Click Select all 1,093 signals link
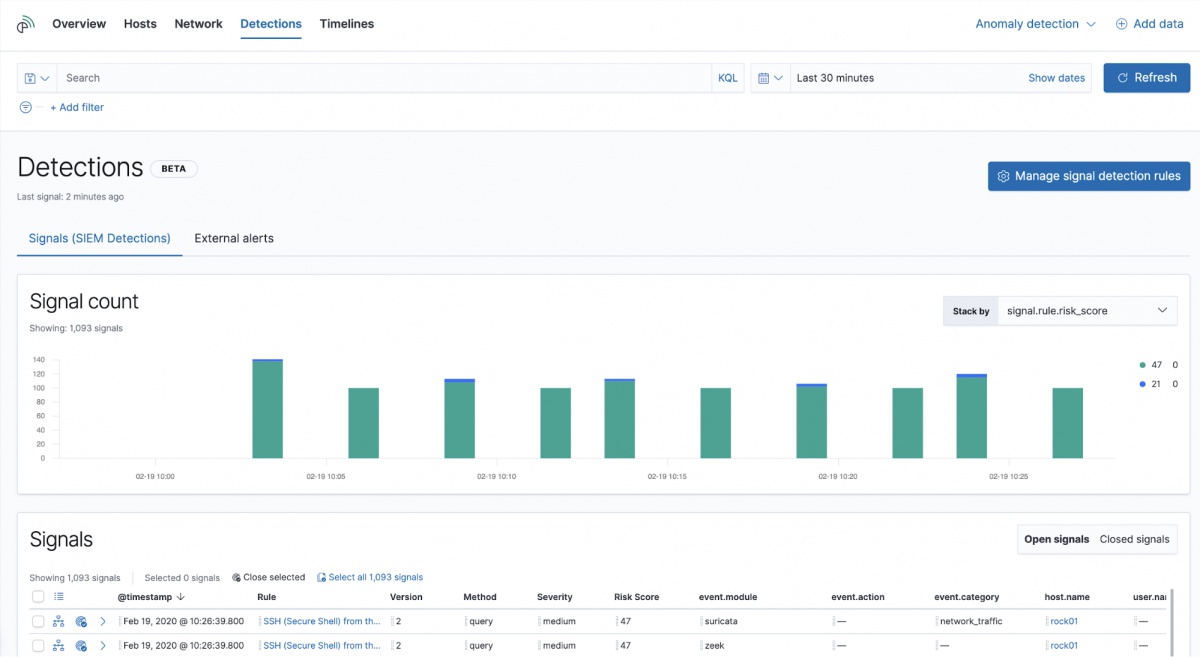This screenshot has width=1200, height=657. pyautogui.click(x=375, y=577)
